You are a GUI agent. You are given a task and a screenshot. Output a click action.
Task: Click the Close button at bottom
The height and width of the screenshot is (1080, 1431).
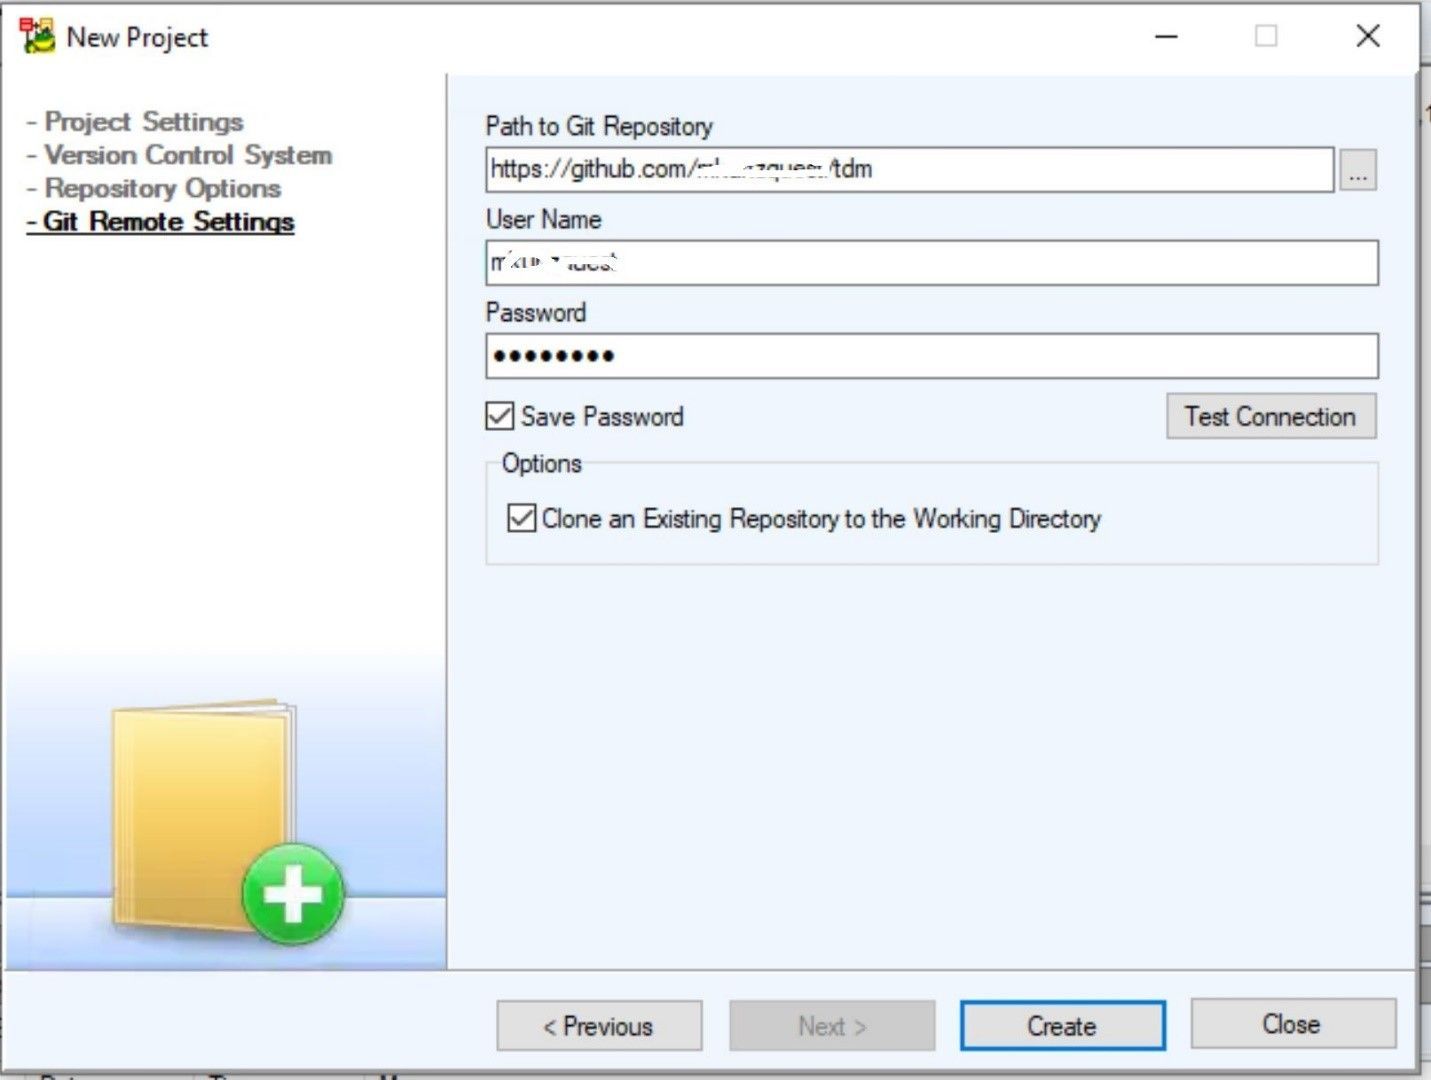1292,1024
